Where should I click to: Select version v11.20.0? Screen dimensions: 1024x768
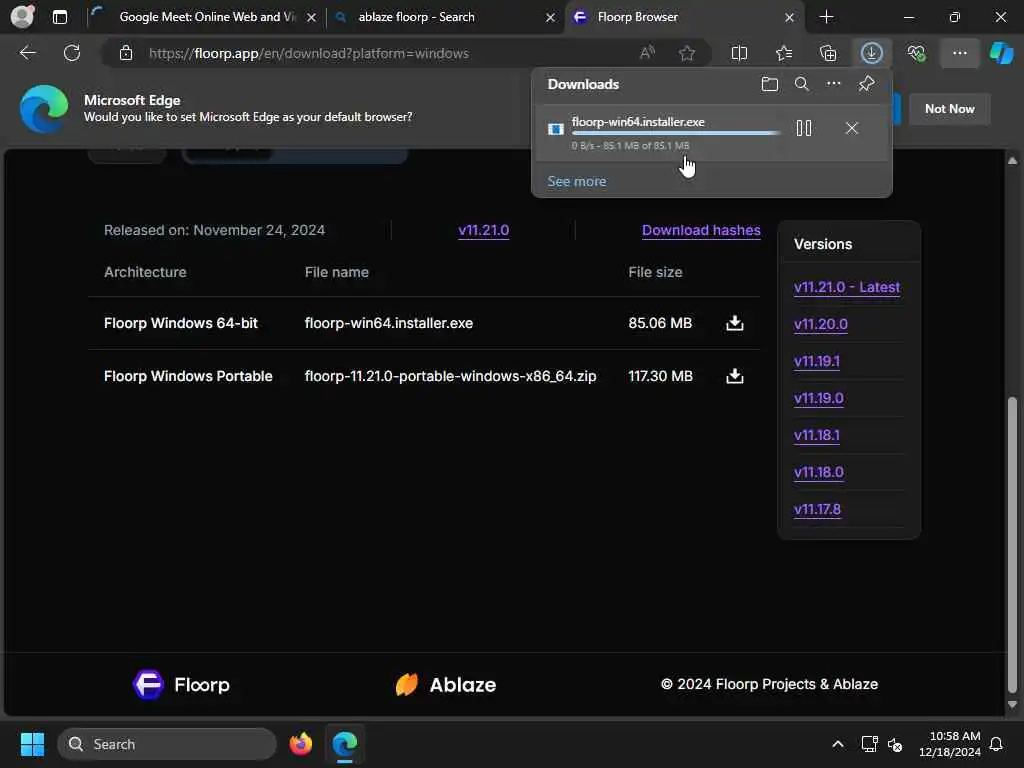pos(820,325)
